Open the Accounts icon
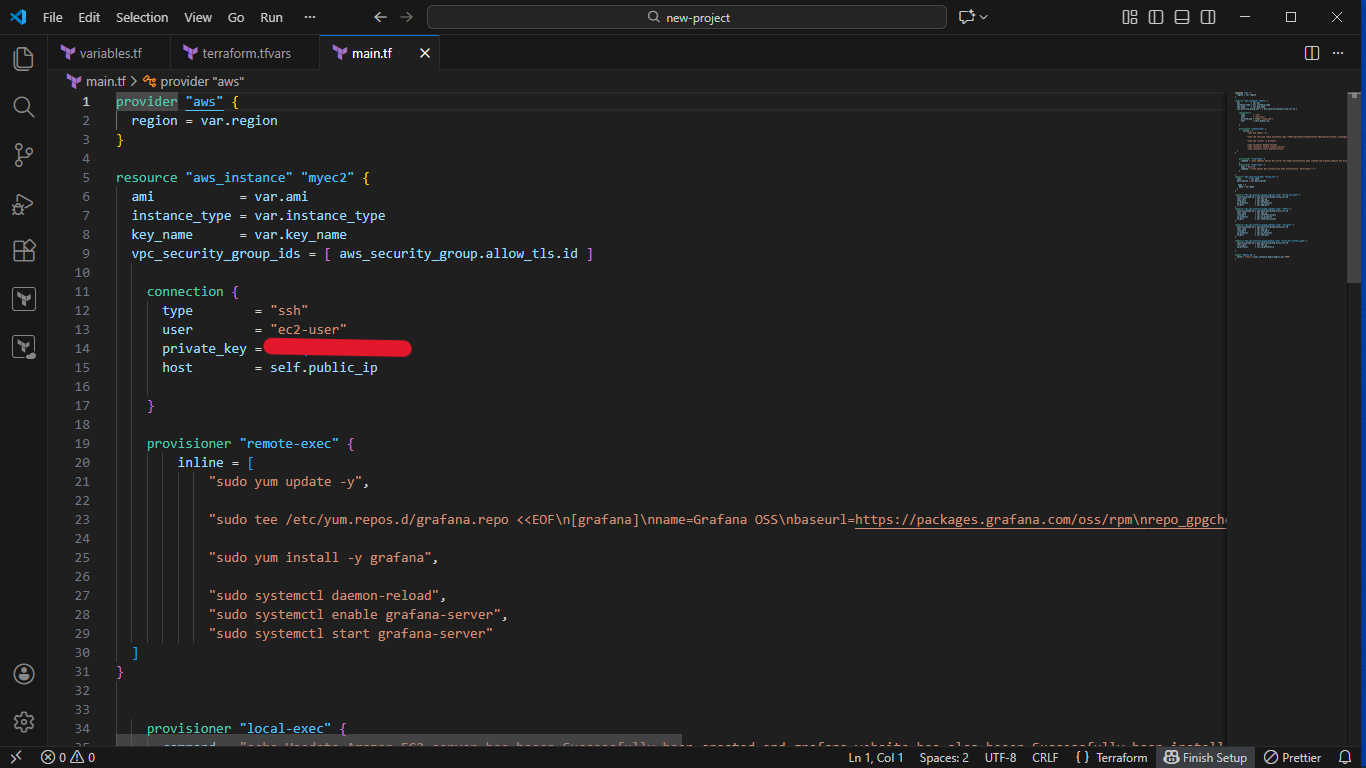The width and height of the screenshot is (1366, 768). (x=23, y=673)
